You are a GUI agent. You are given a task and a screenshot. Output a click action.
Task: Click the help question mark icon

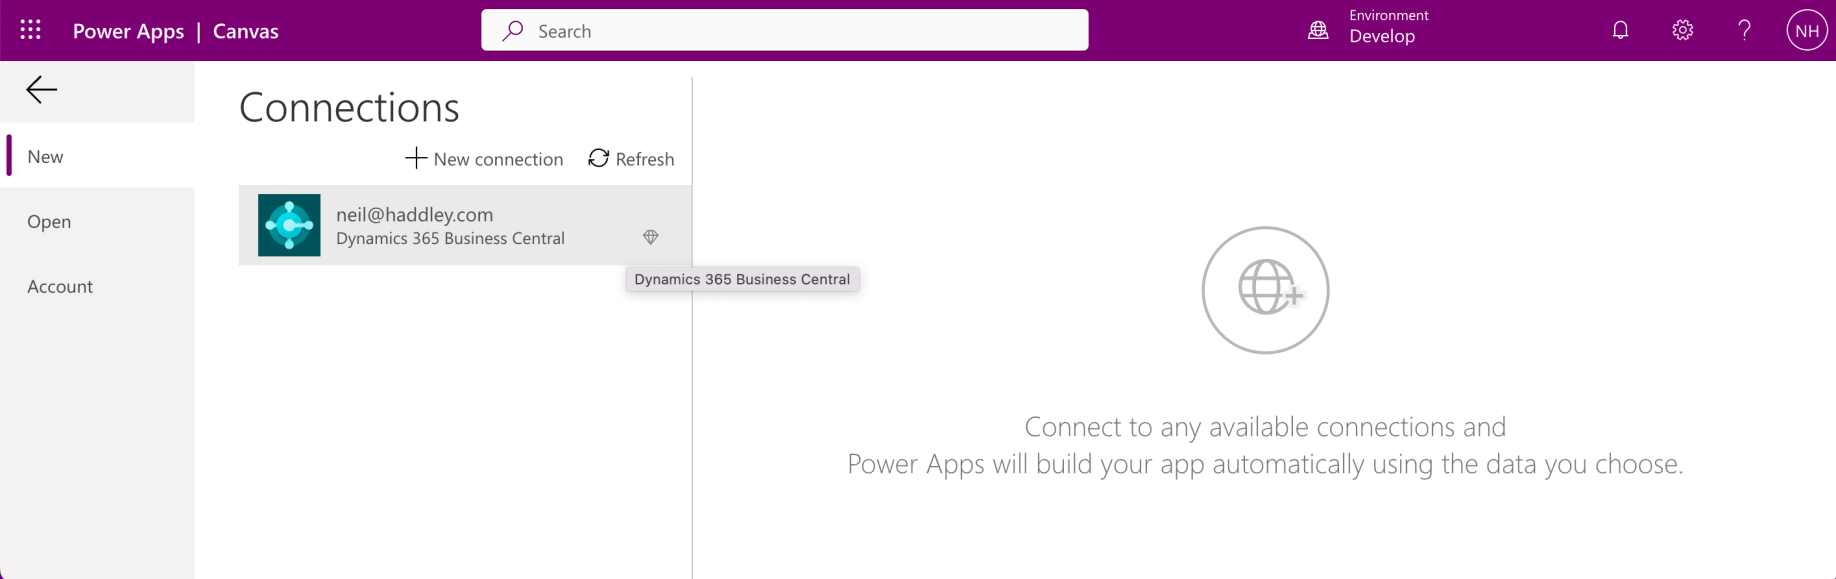[x=1744, y=30]
